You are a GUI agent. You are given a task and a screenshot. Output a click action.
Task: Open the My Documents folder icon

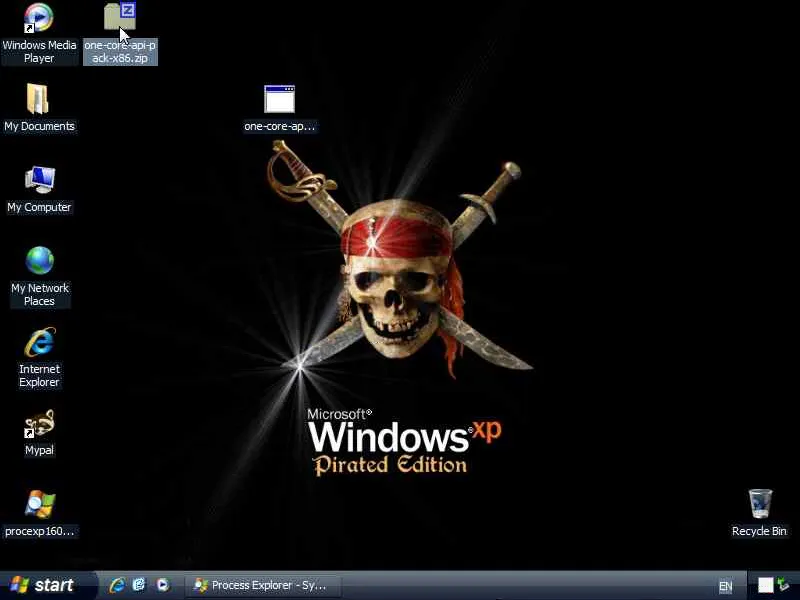[38, 98]
